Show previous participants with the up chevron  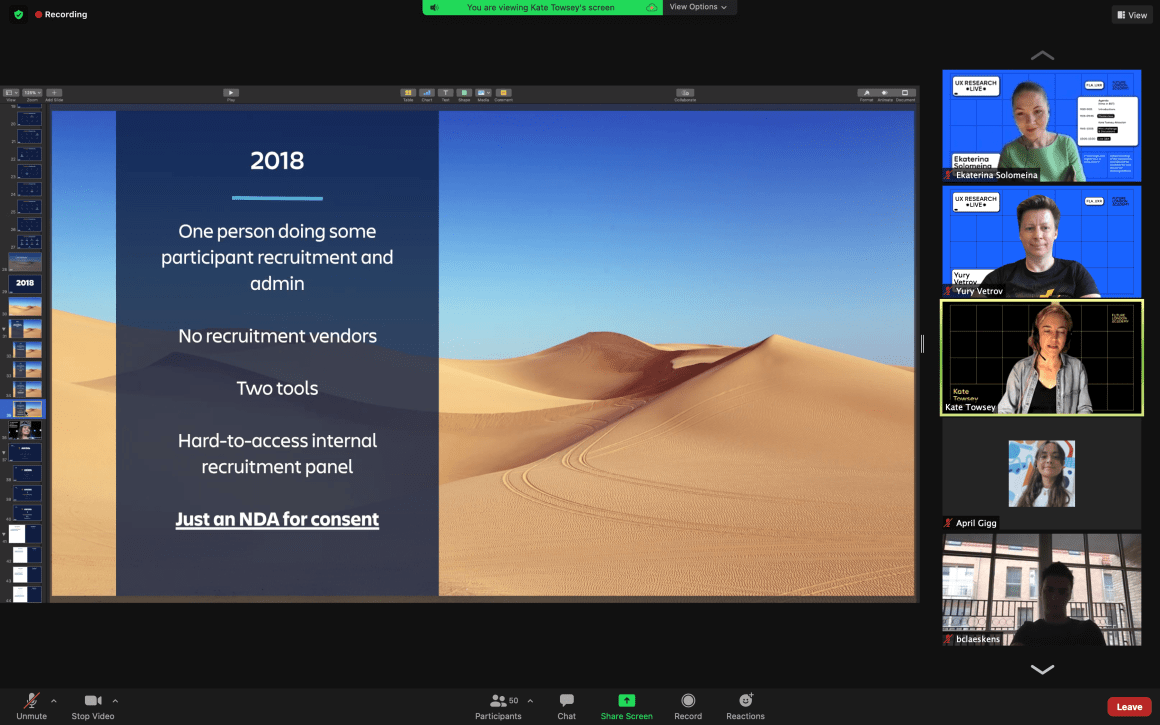[1042, 55]
